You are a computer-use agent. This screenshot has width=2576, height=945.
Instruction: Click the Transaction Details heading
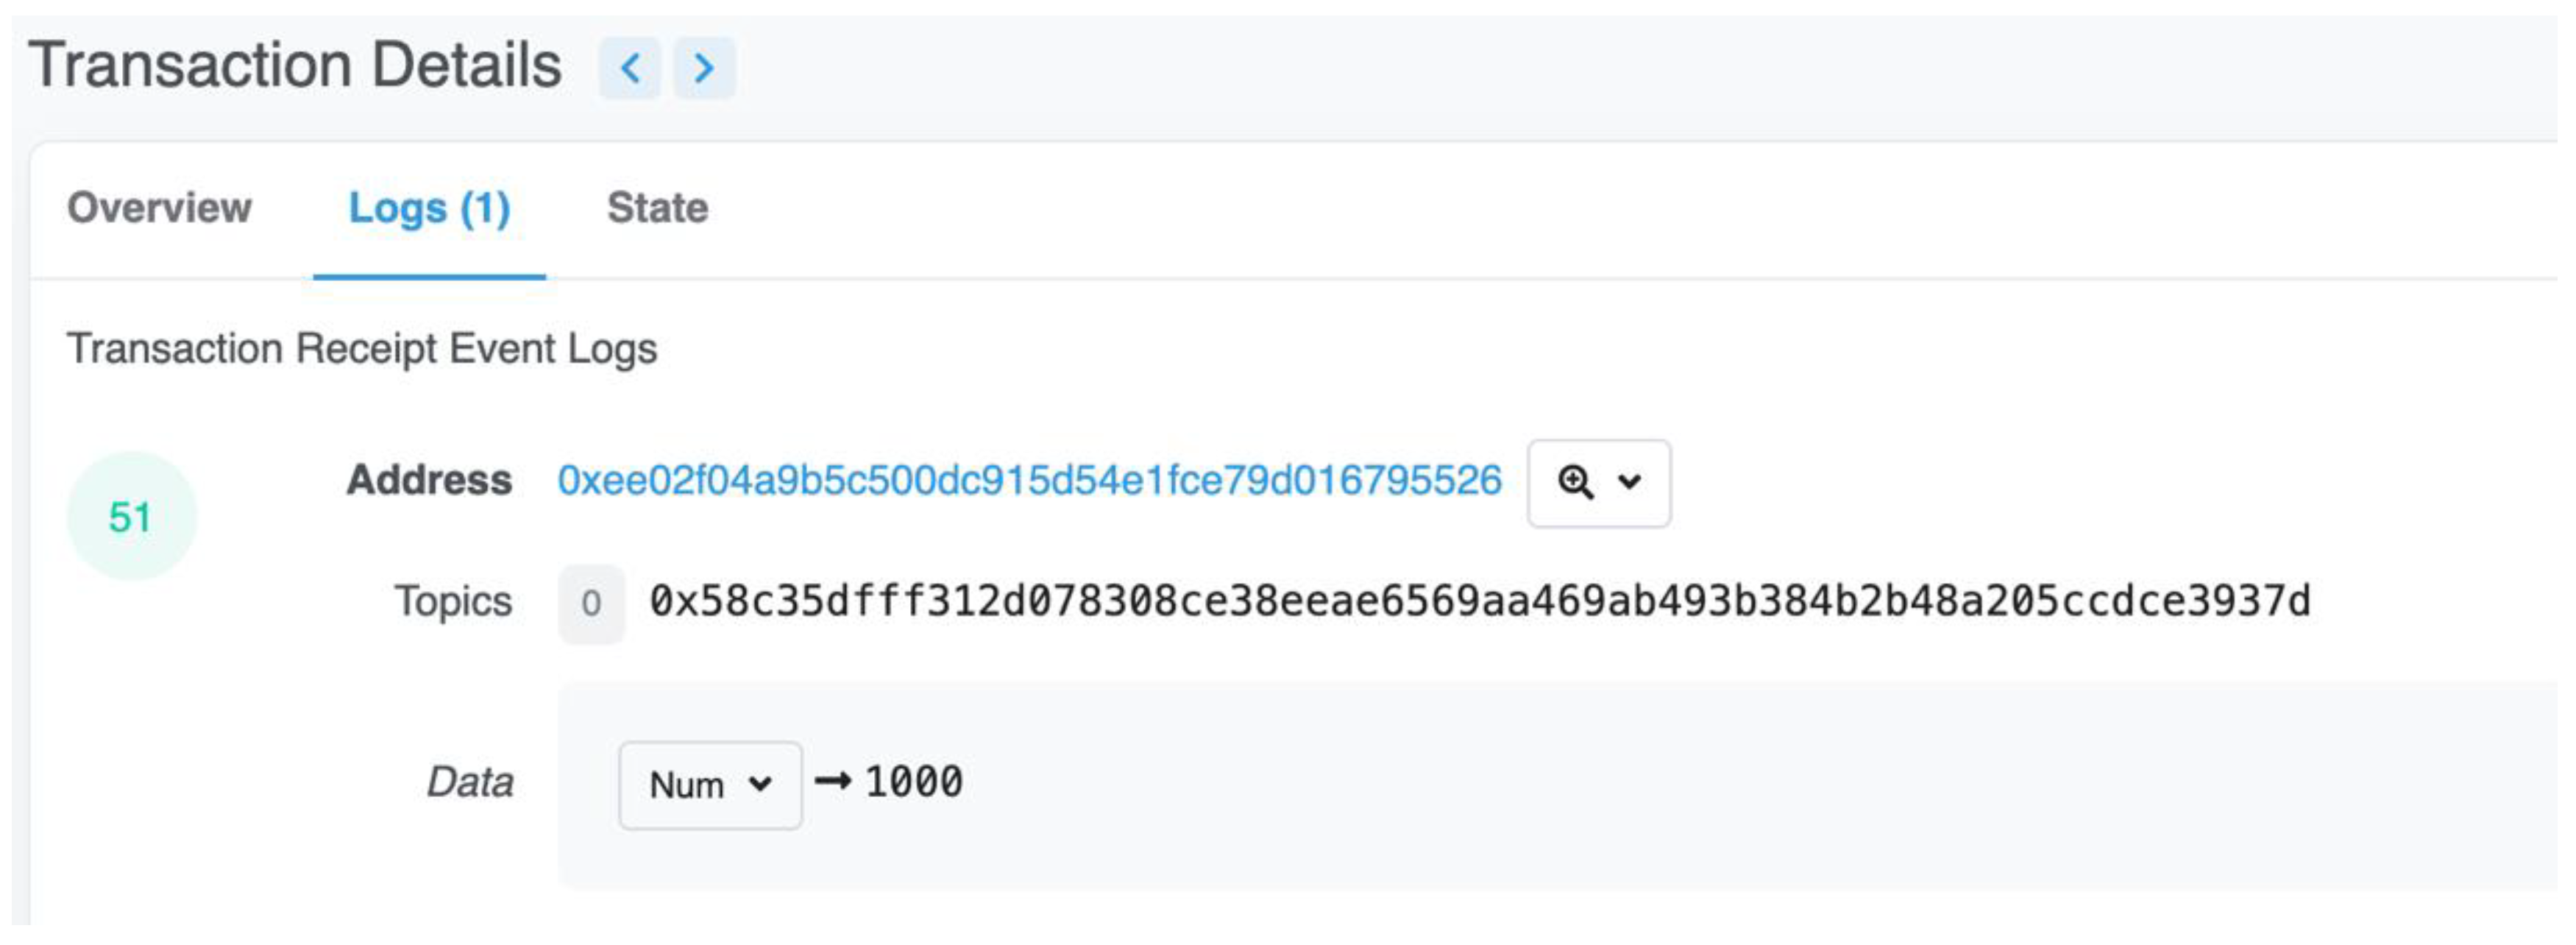click(x=295, y=66)
